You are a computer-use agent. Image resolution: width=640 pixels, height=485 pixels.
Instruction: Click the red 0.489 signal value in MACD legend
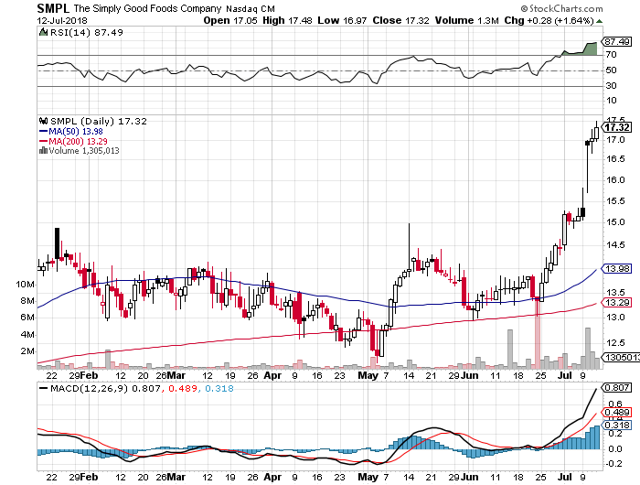tap(182, 388)
